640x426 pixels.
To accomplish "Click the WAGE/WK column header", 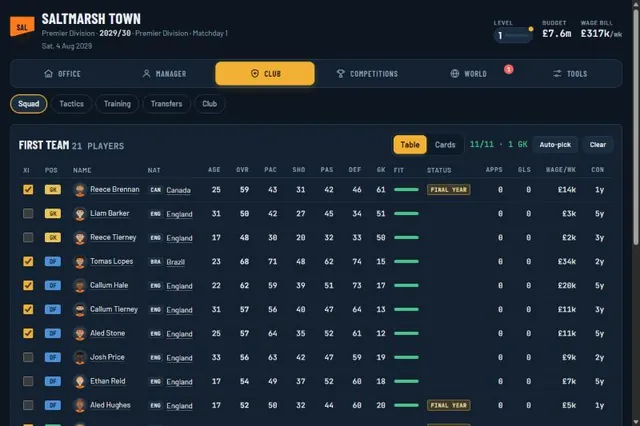I will [560, 170].
